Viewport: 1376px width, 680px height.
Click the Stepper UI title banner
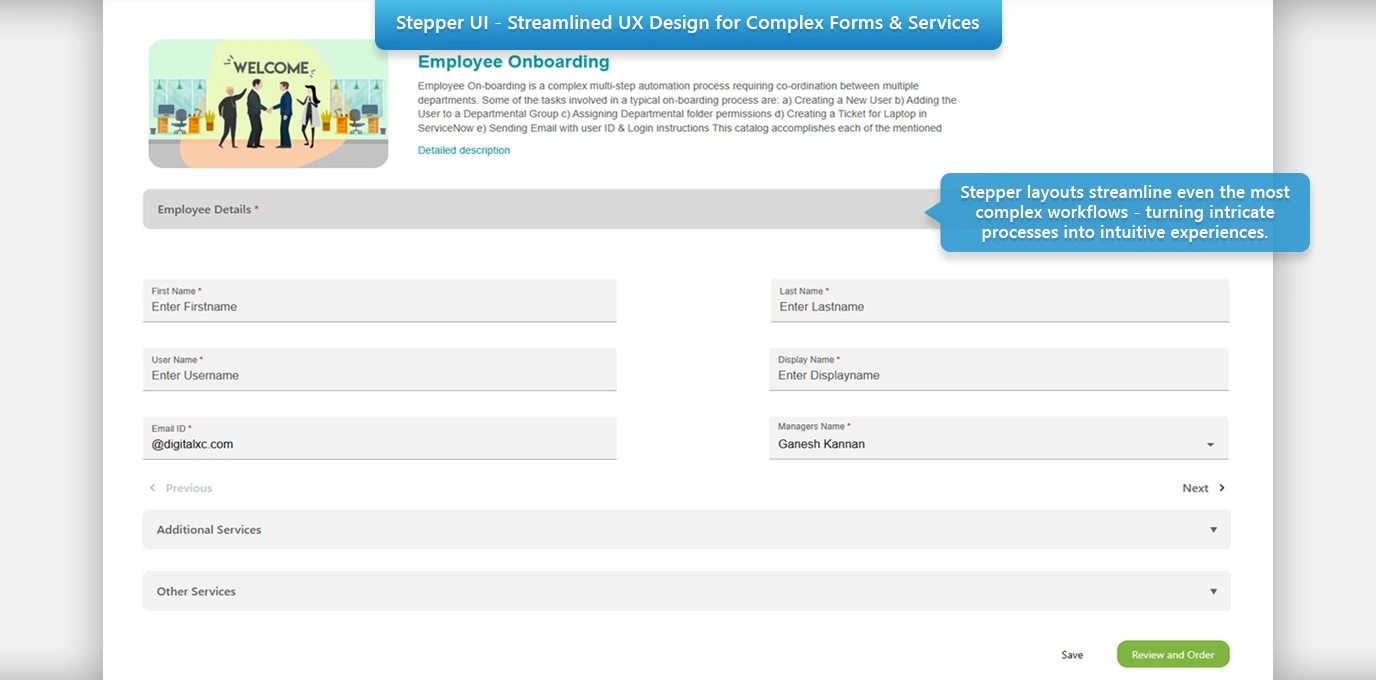pos(687,23)
